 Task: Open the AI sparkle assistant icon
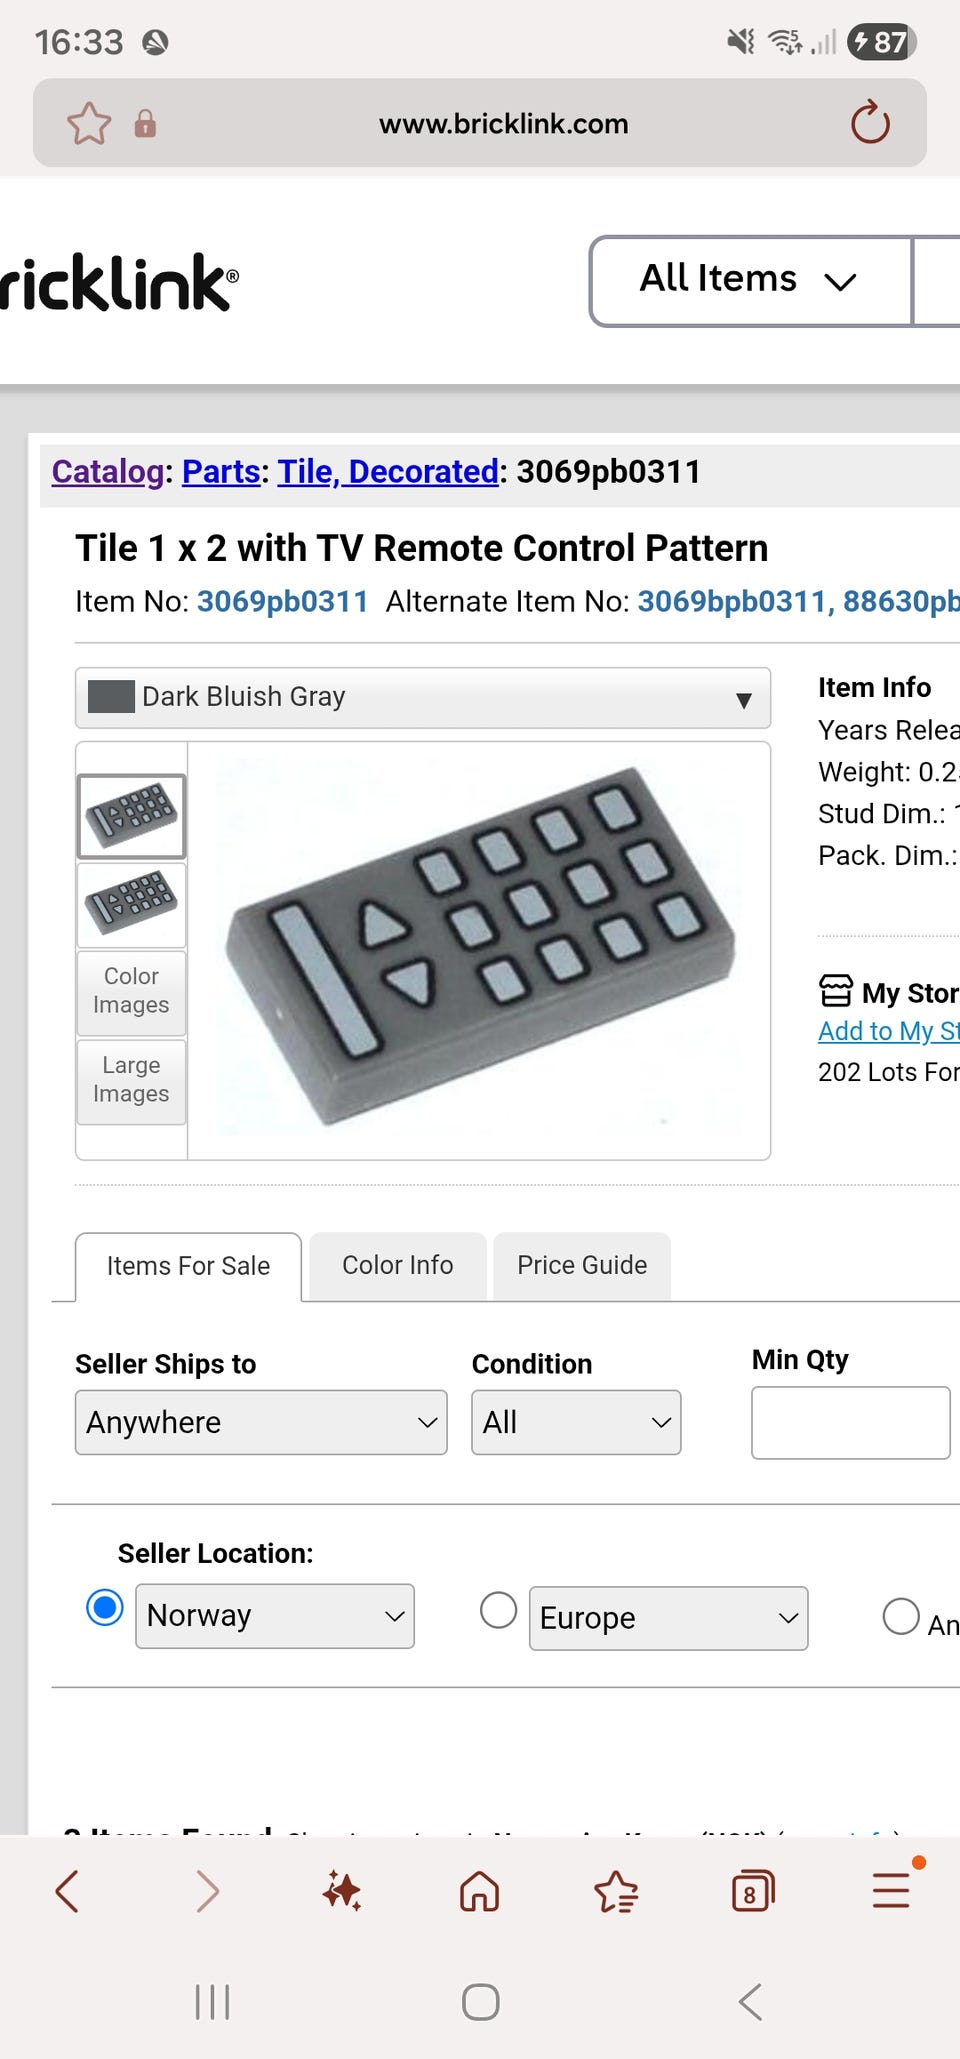coord(342,1891)
